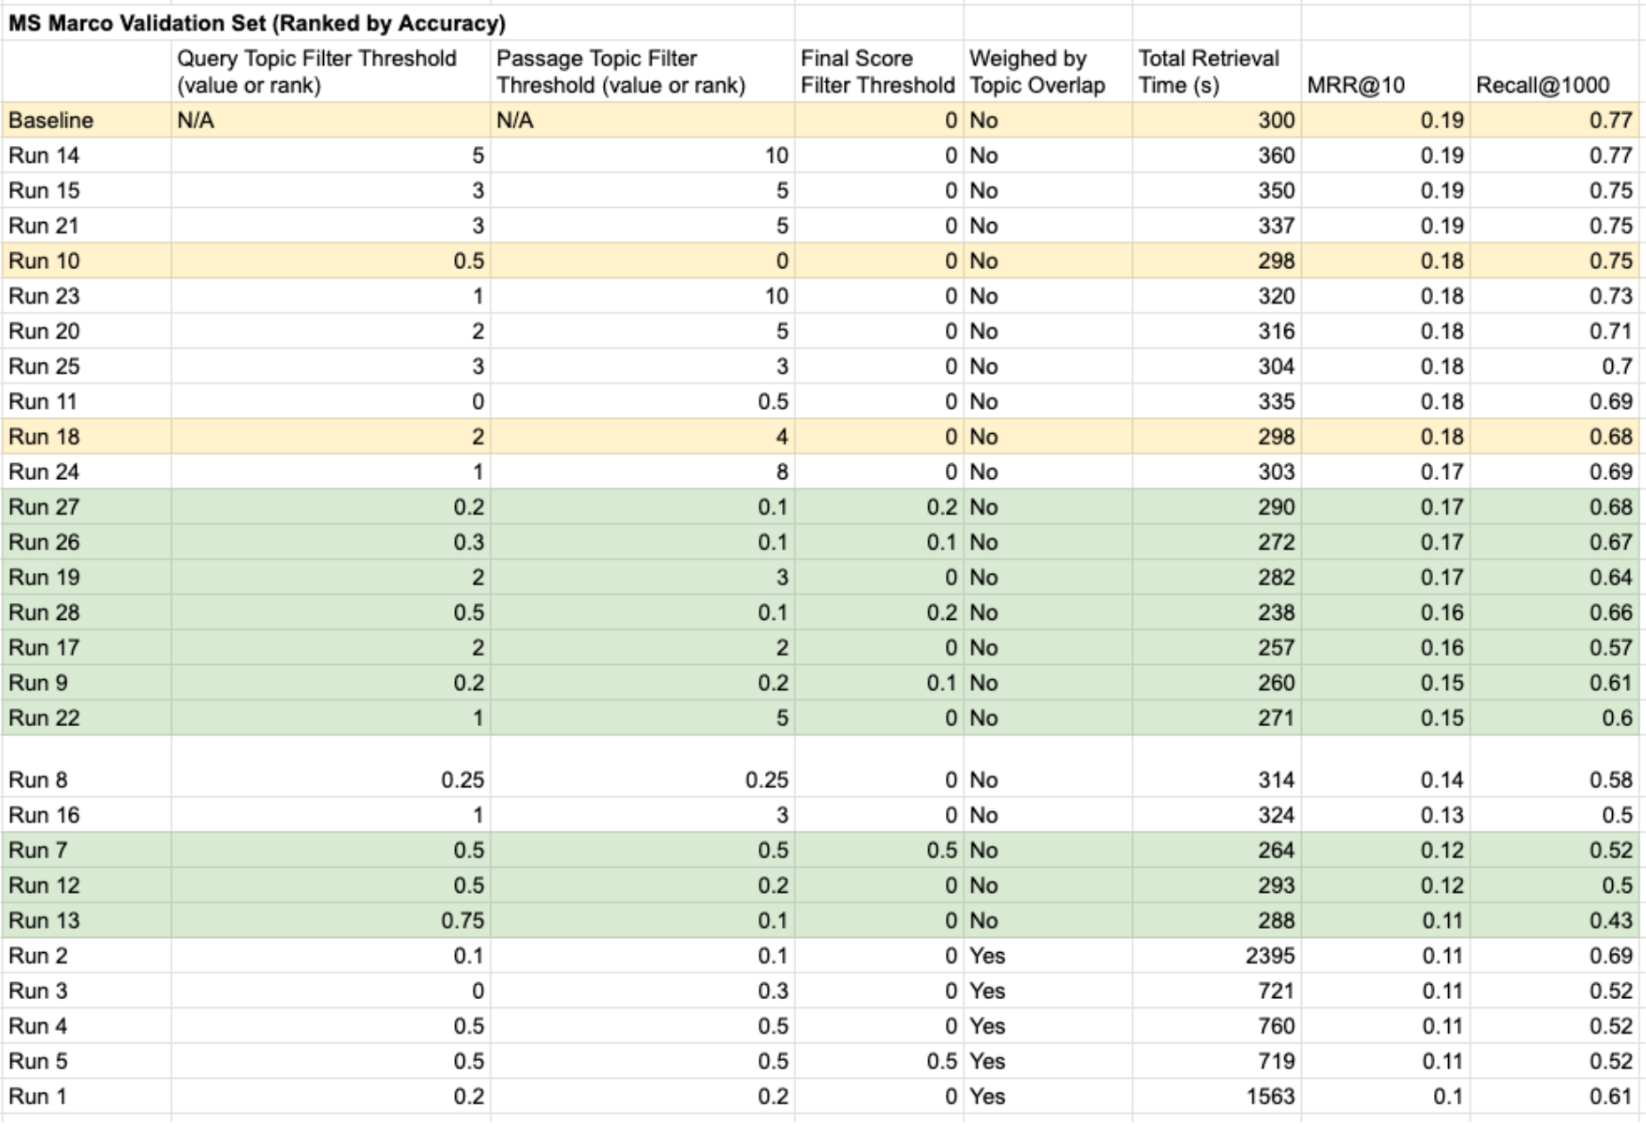Select Run 16's MRR@10 value 0.13
The width and height of the screenshot is (1646, 1124).
pos(1442,815)
